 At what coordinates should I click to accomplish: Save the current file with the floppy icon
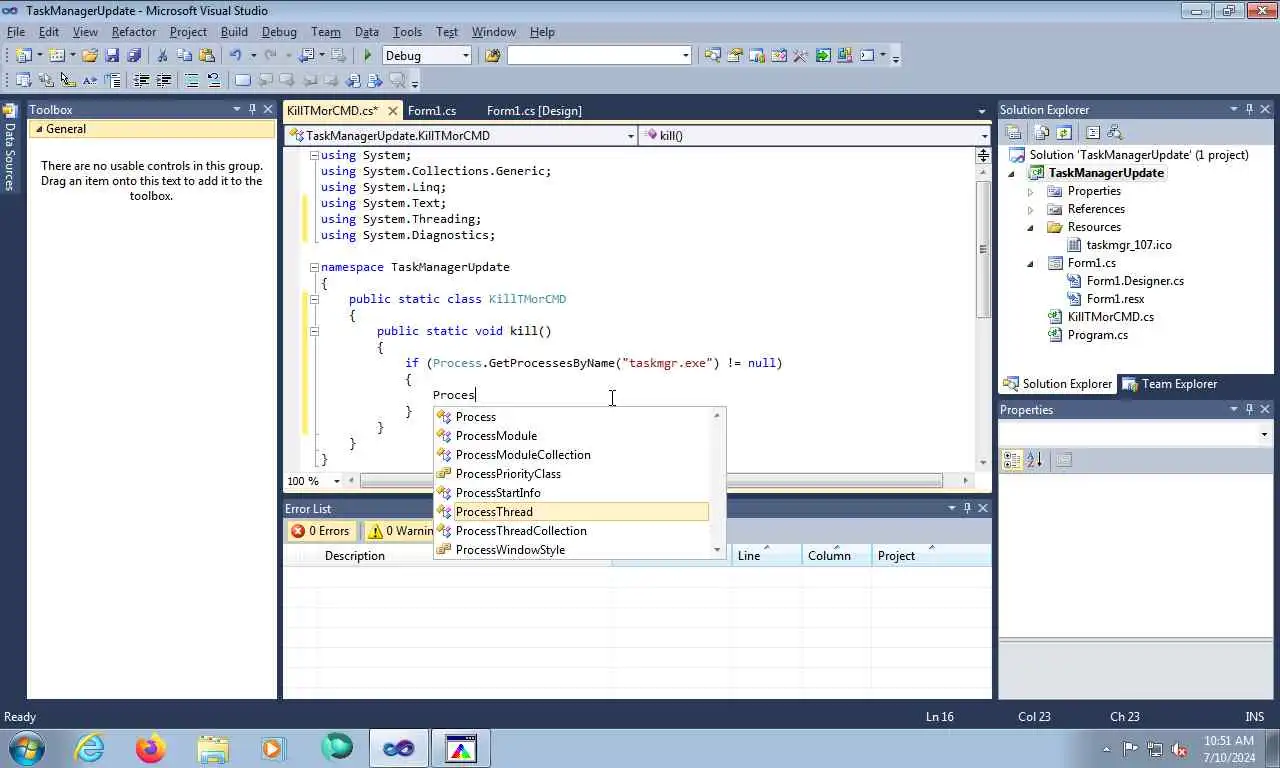pos(112,56)
